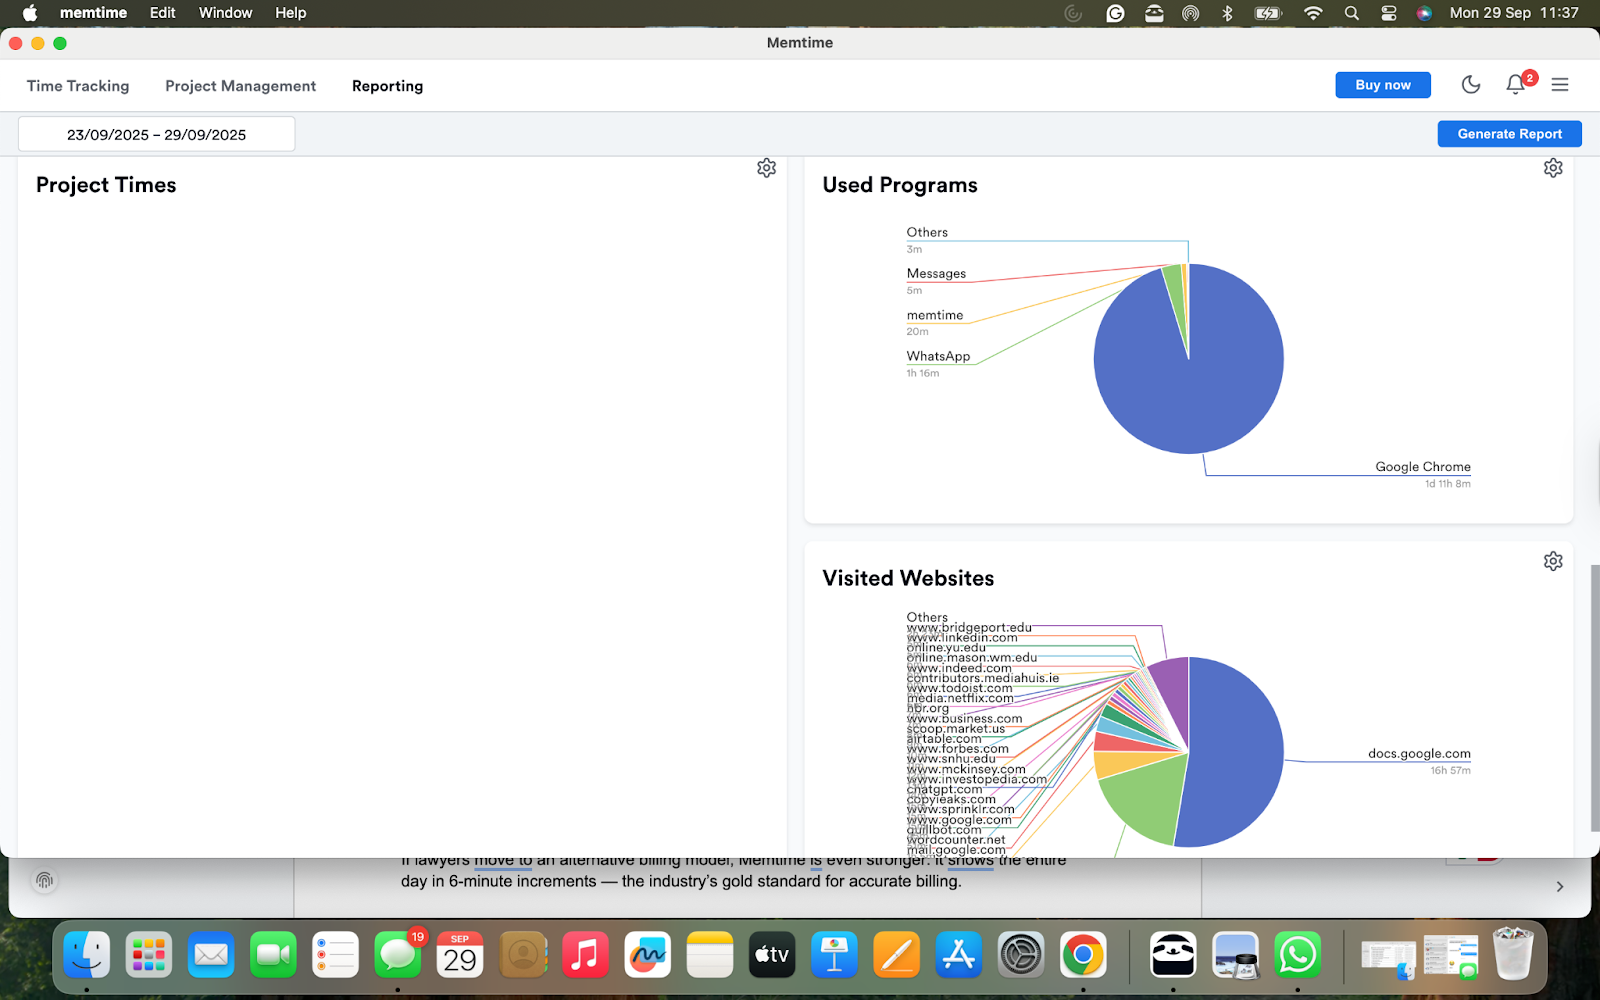The height and width of the screenshot is (1000, 1600).
Task: Open Contacts from the Dock
Action: pos(523,955)
